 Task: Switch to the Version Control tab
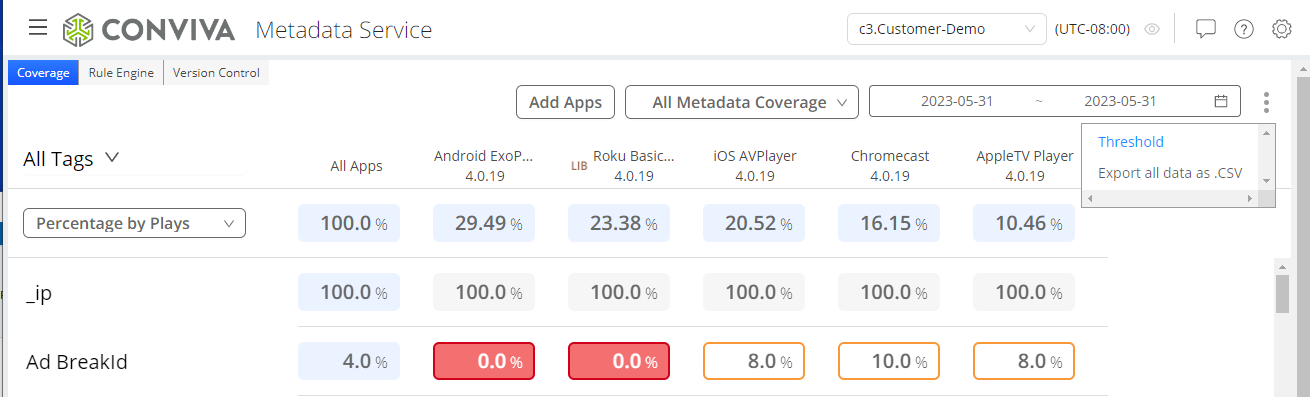coord(217,72)
